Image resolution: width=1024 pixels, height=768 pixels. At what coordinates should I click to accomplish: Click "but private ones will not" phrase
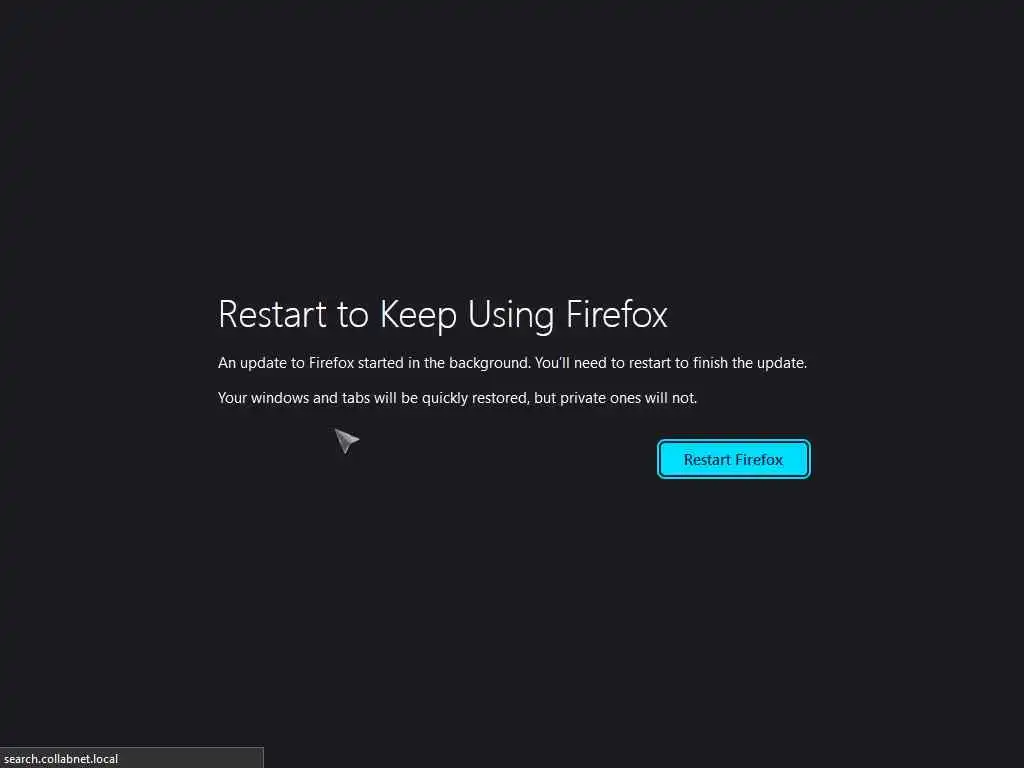click(615, 398)
